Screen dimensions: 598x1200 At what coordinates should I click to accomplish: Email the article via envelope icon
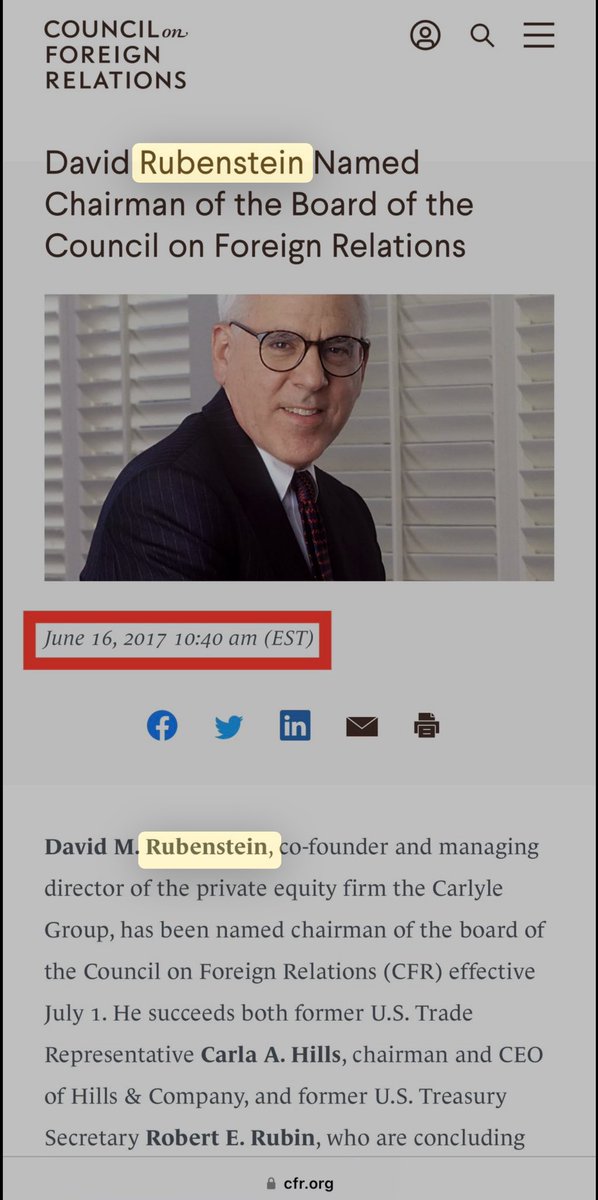point(362,727)
